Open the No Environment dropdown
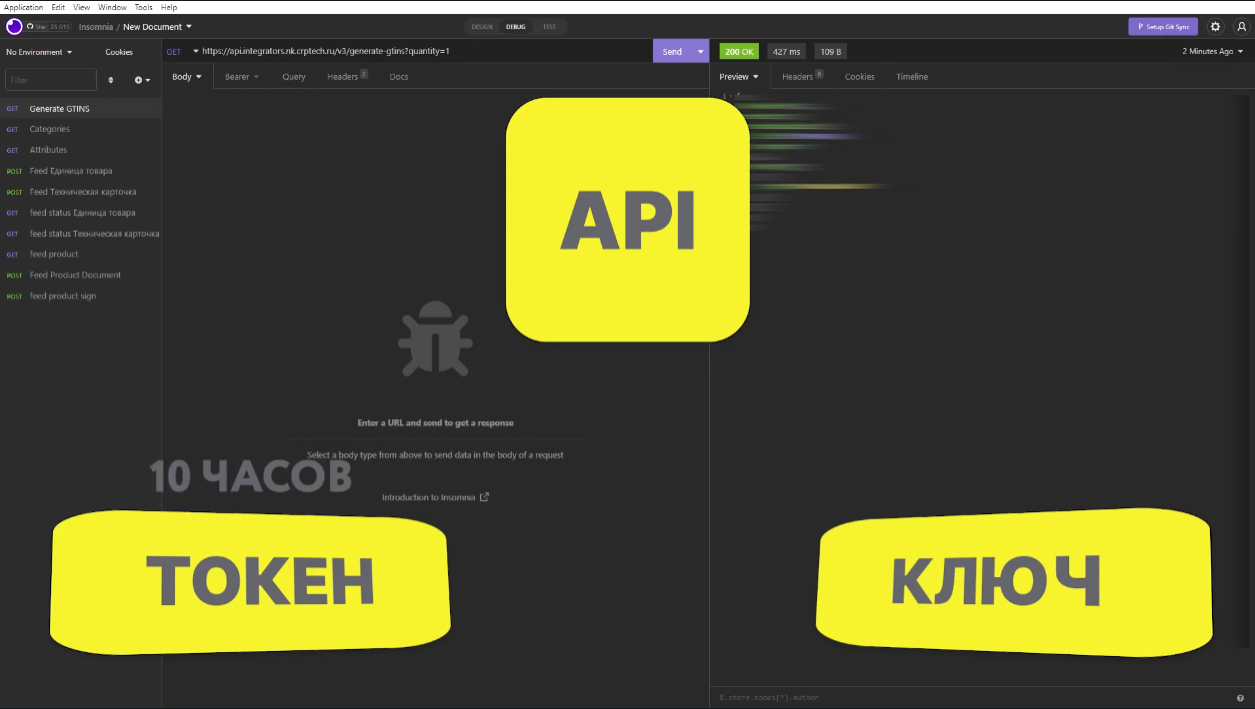The image size is (1255, 709). 39,52
